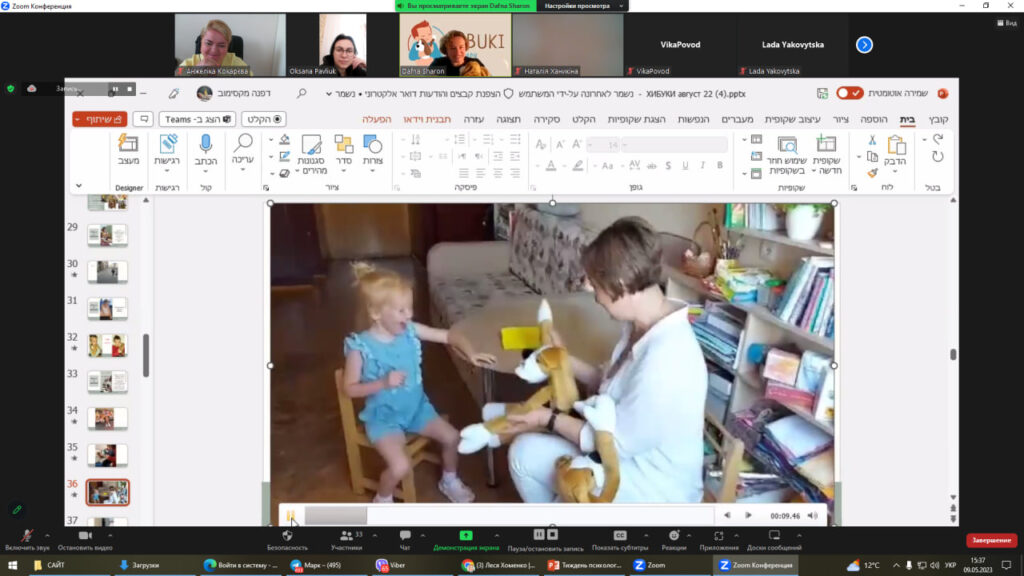The height and width of the screenshot is (576, 1024).
Task: Click the Dictate microphone icon in ribbon
Action: tap(206, 145)
